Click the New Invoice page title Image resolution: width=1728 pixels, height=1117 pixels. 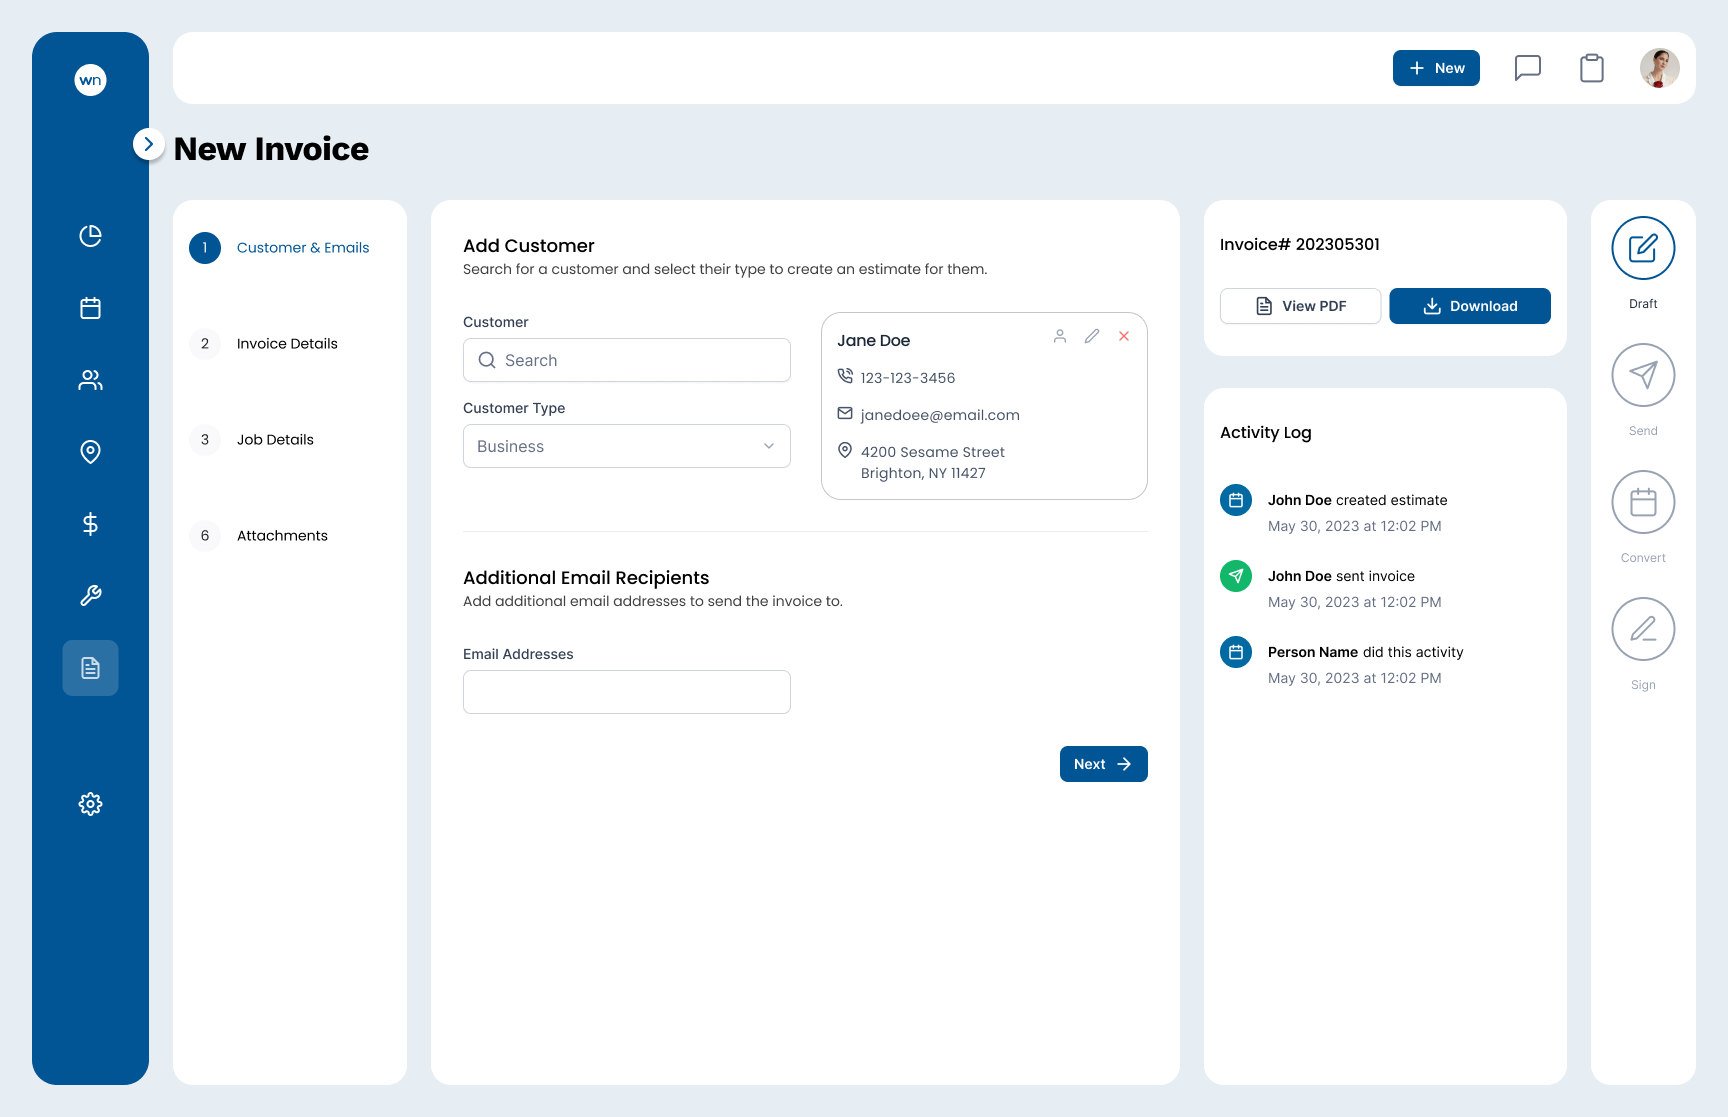pos(271,148)
